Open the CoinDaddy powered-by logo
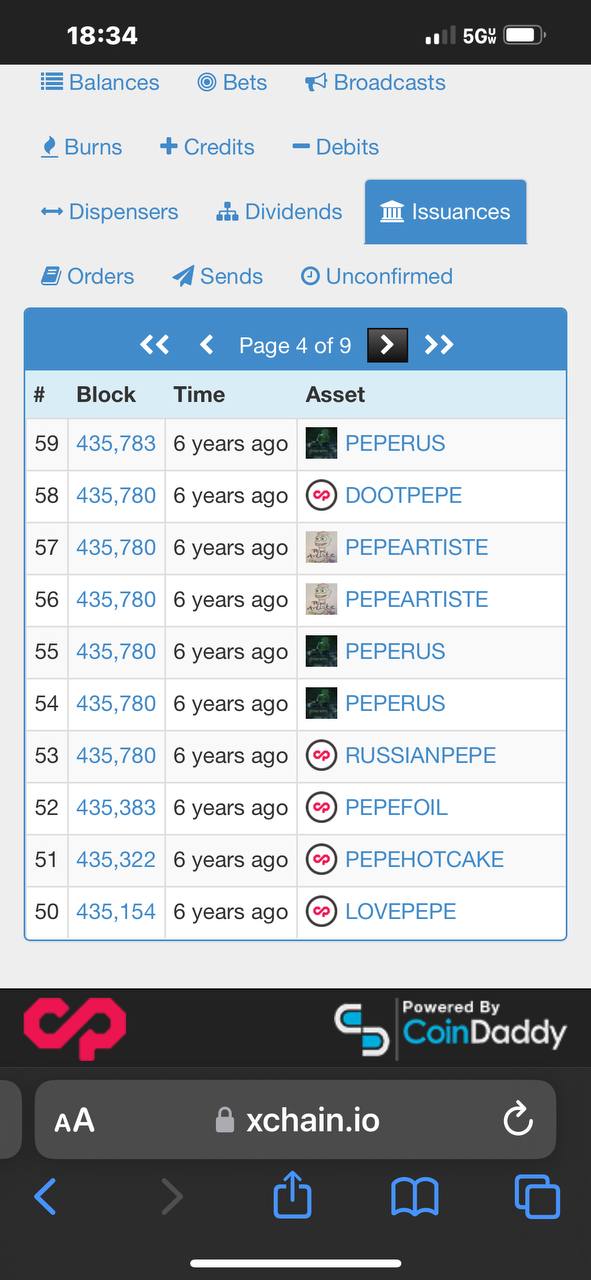Viewport: 591px width, 1280px height. 450,1027
